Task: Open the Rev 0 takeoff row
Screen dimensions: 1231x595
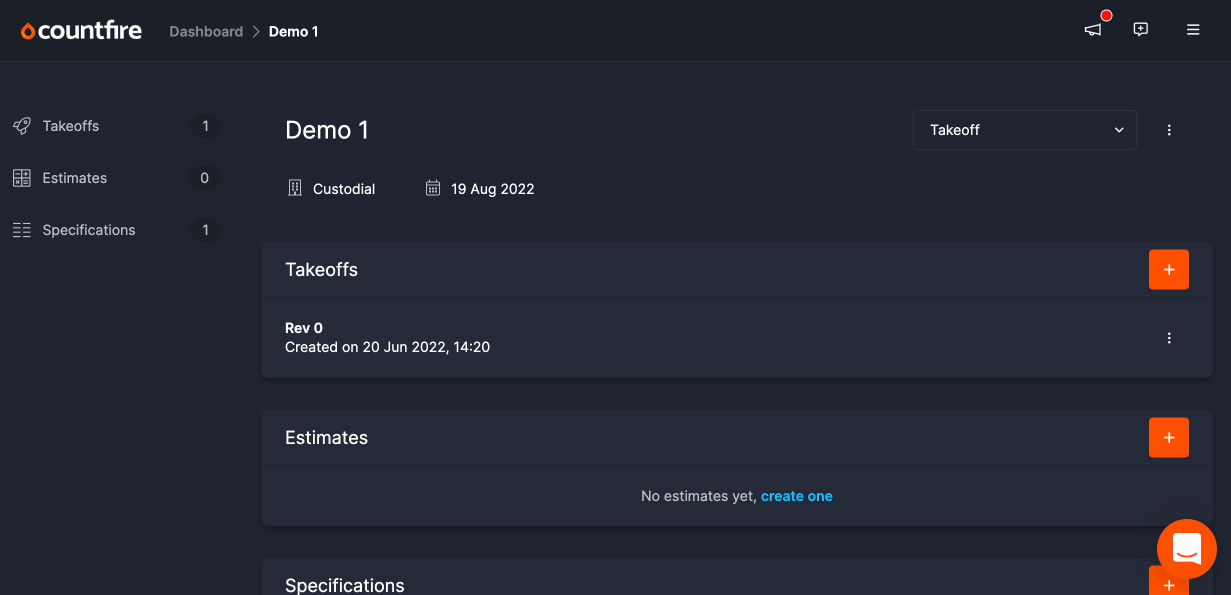Action: click(387, 338)
